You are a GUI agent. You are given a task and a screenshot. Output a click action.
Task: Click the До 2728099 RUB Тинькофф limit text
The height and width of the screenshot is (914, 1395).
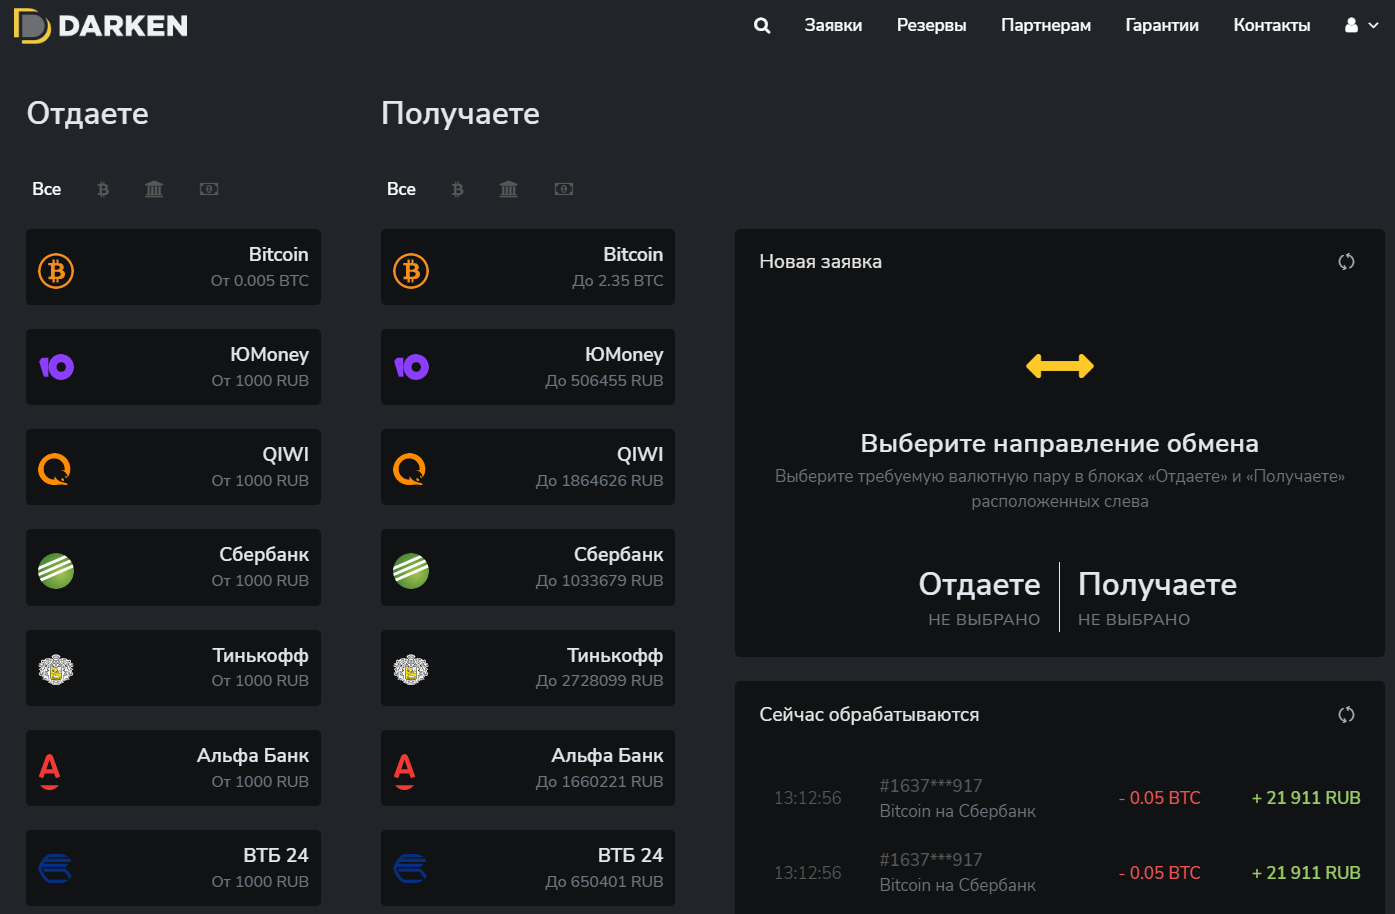[599, 681]
